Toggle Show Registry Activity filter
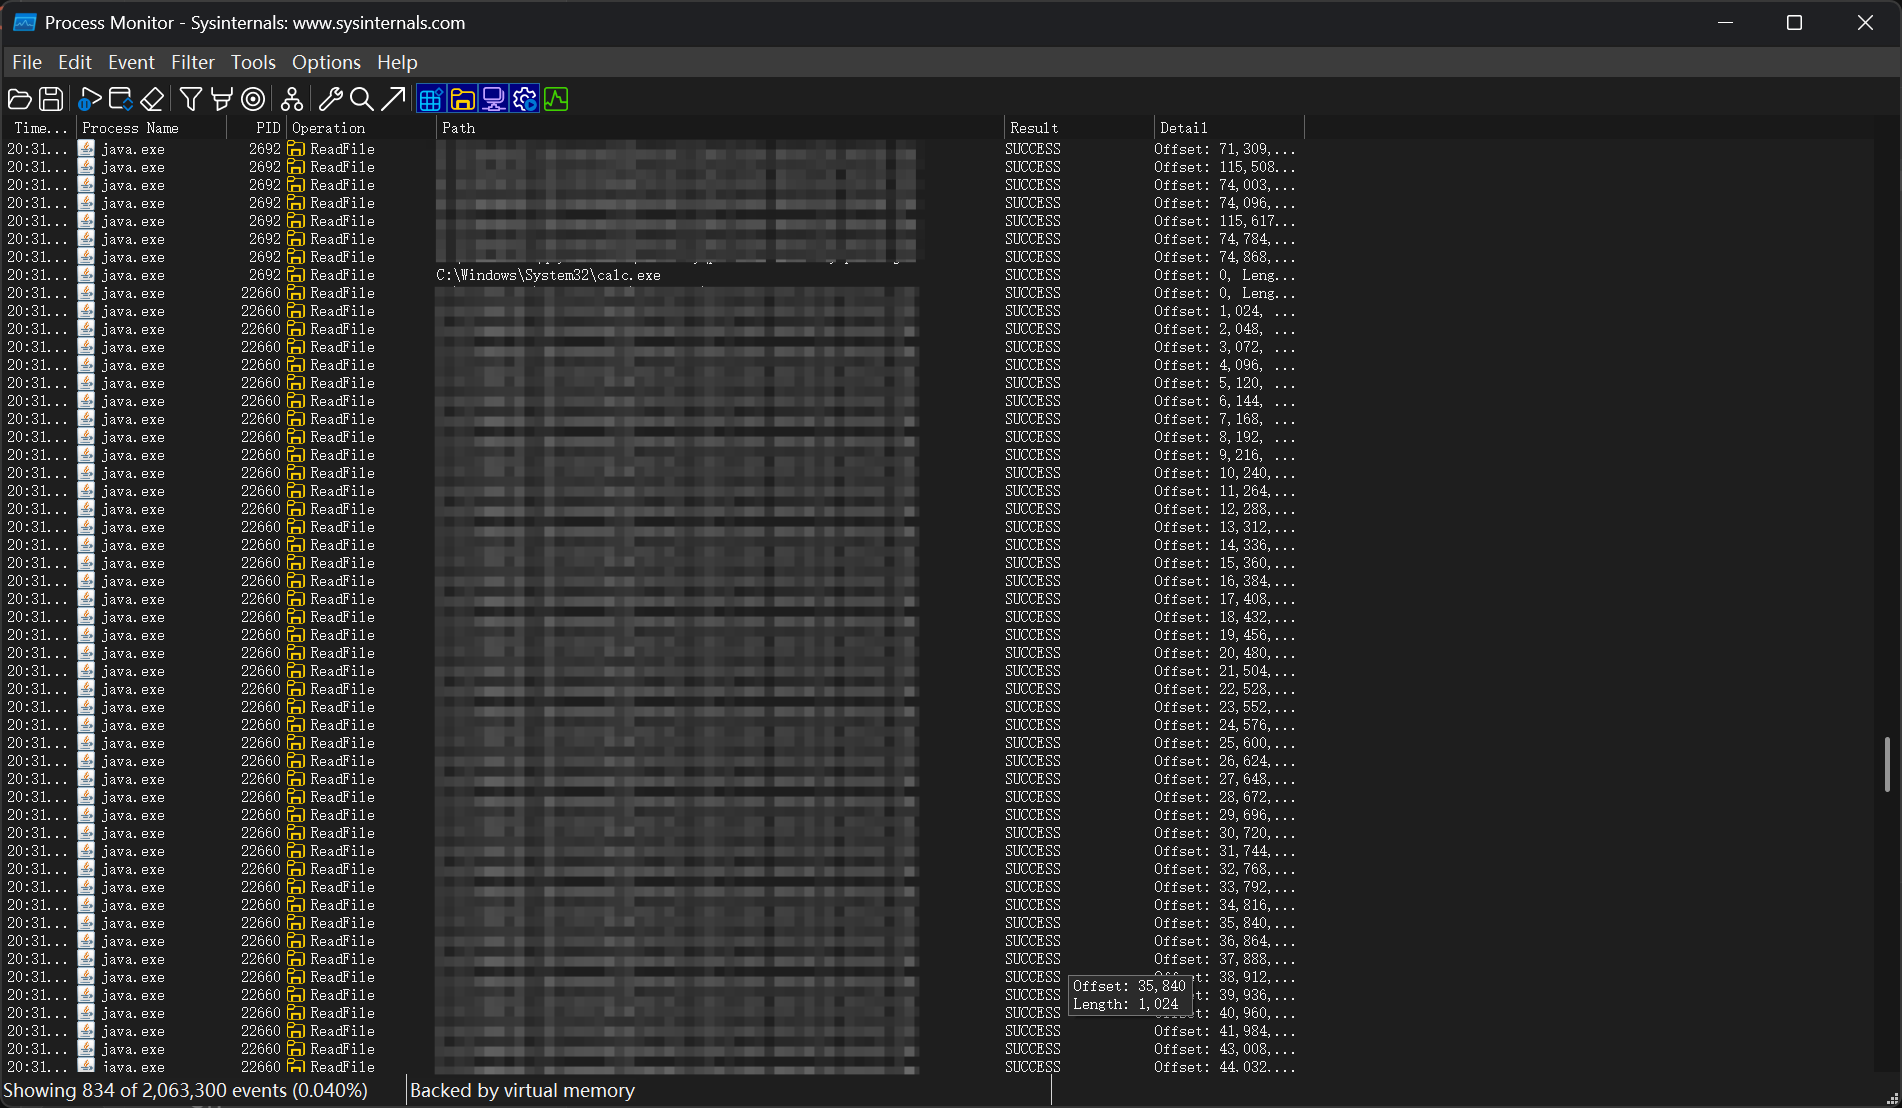Image resolution: width=1902 pixels, height=1108 pixels. 431,99
